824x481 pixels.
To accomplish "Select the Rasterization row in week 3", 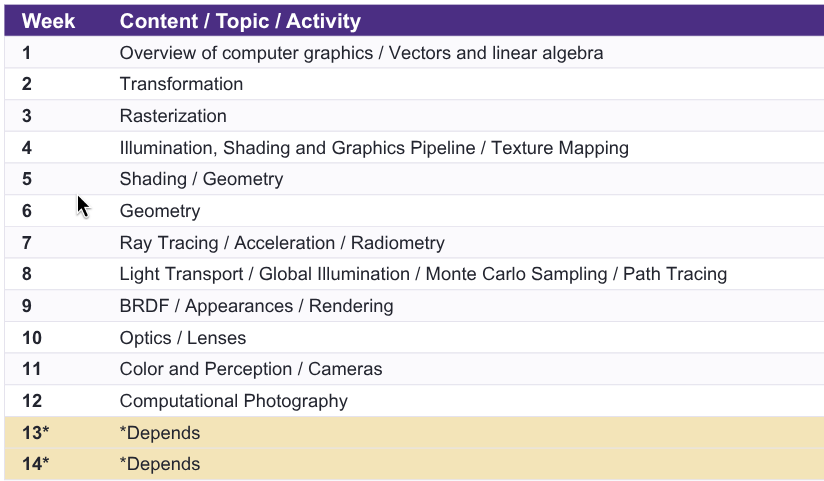I will coord(414,116).
